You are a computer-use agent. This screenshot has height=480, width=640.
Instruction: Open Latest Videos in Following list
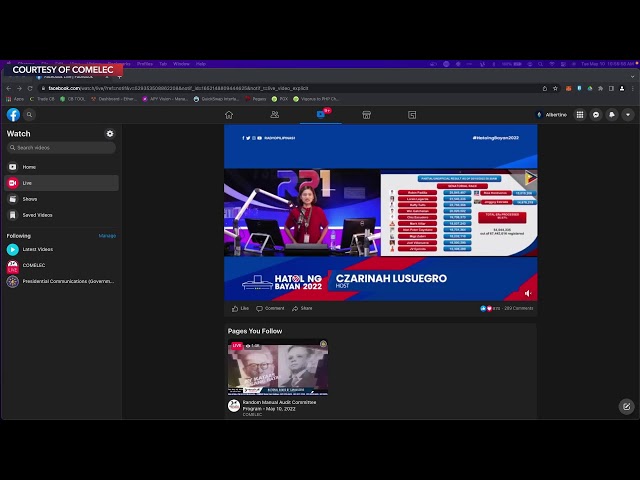(x=61, y=249)
